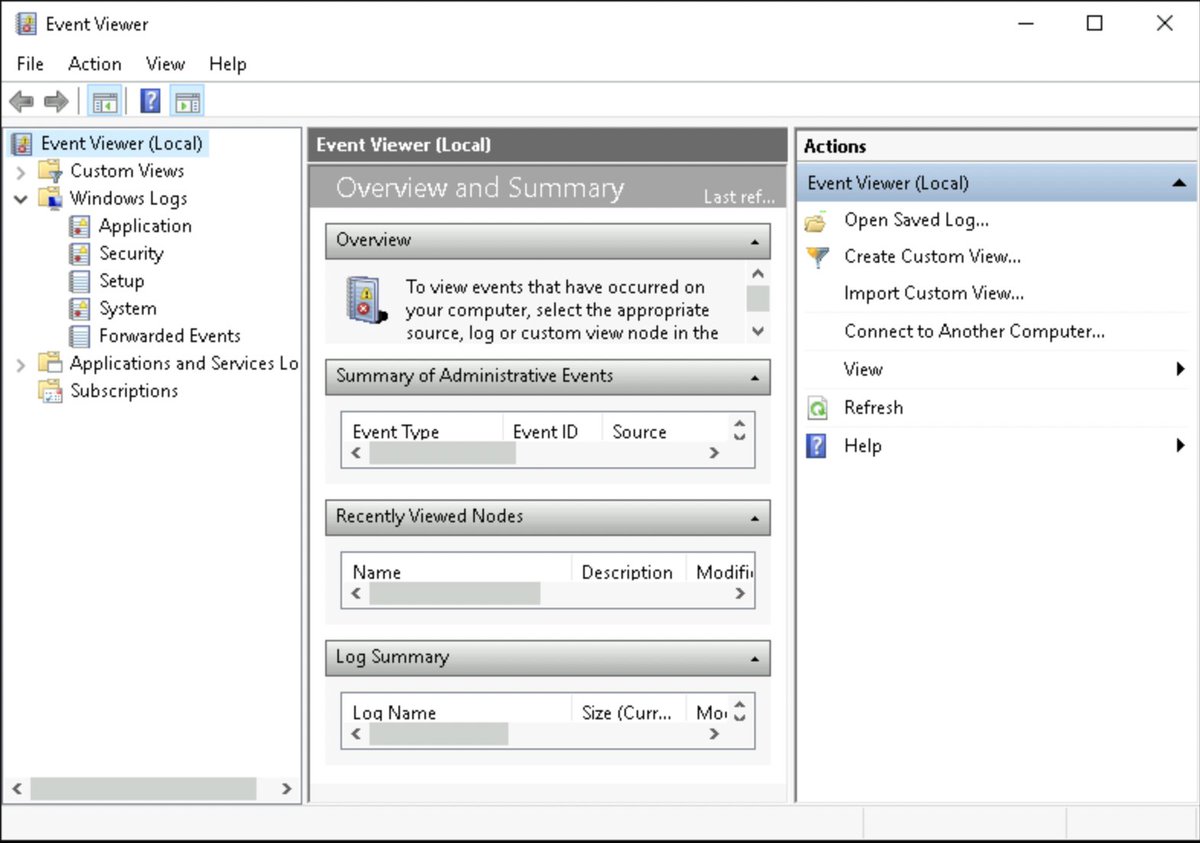The image size is (1200, 843).
Task: Select the Subscriptions tree item
Action: [x=124, y=391]
